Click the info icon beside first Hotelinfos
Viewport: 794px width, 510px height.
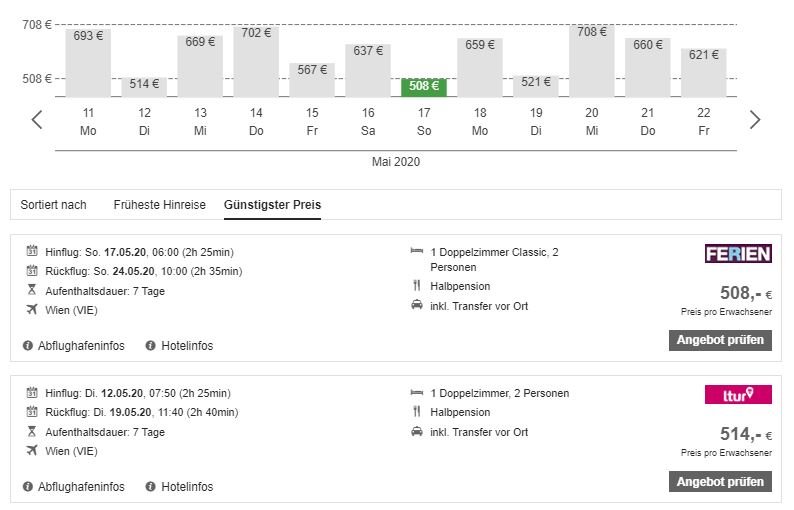[x=151, y=345]
